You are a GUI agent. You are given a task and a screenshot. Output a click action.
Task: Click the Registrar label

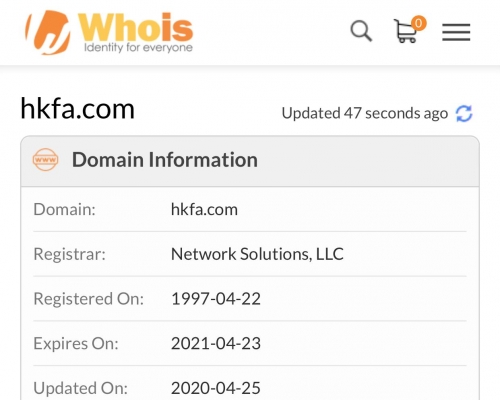(x=69, y=254)
